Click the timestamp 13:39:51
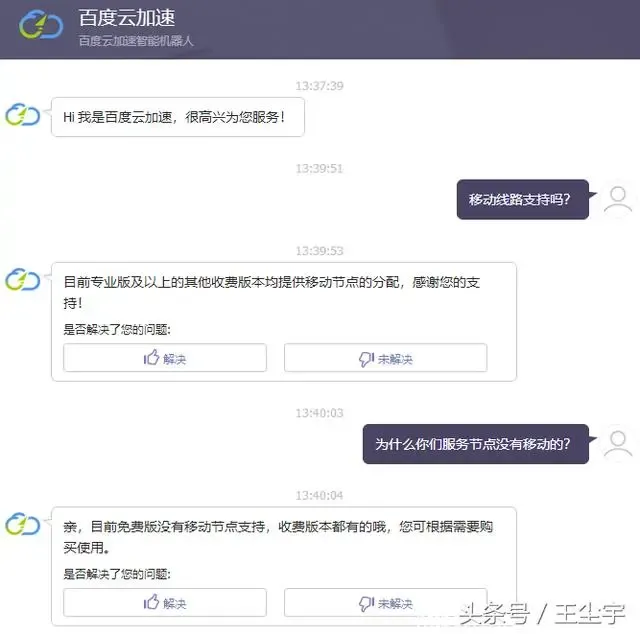640x634 pixels. (320, 168)
